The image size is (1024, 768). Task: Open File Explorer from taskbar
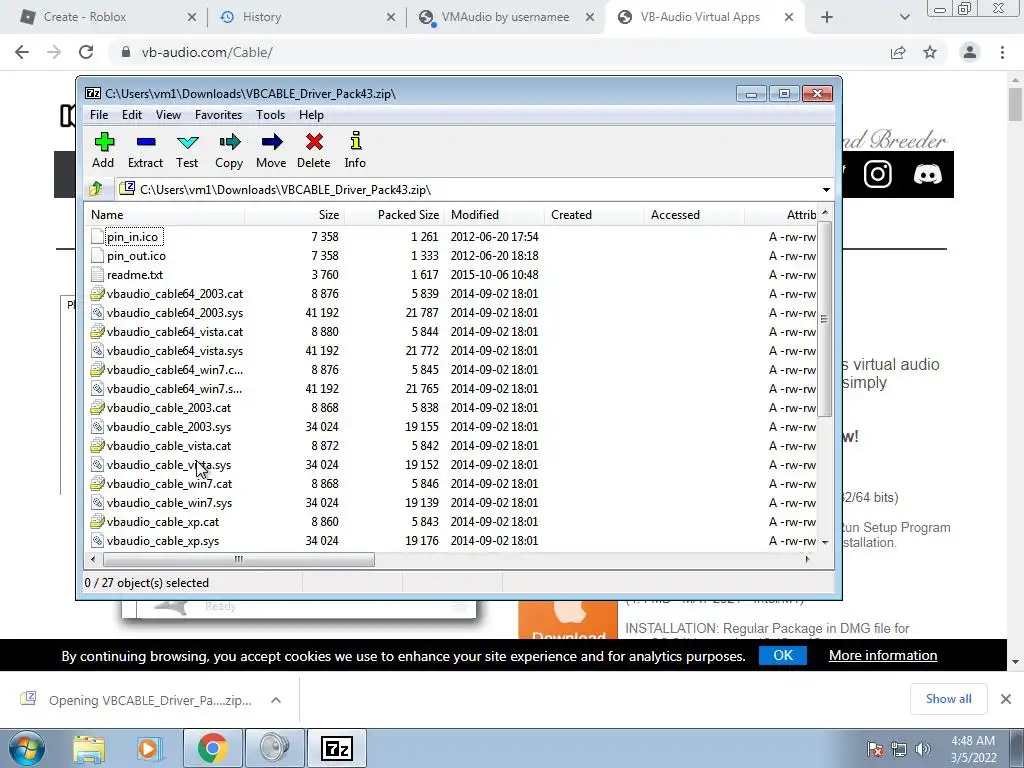point(89,748)
